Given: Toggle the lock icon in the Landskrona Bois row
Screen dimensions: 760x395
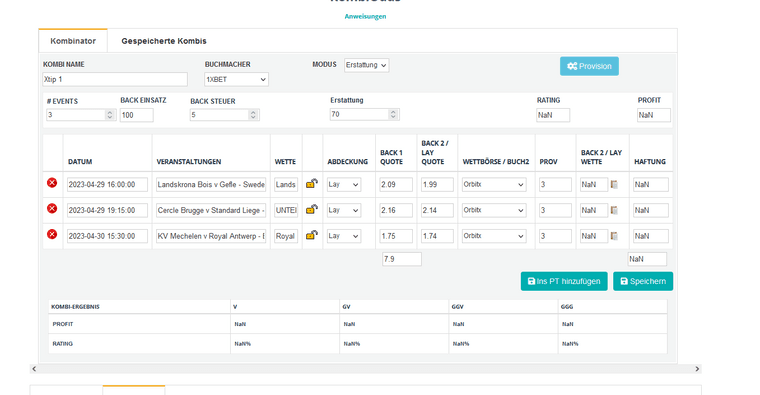Looking at the screenshot, I should (312, 184).
